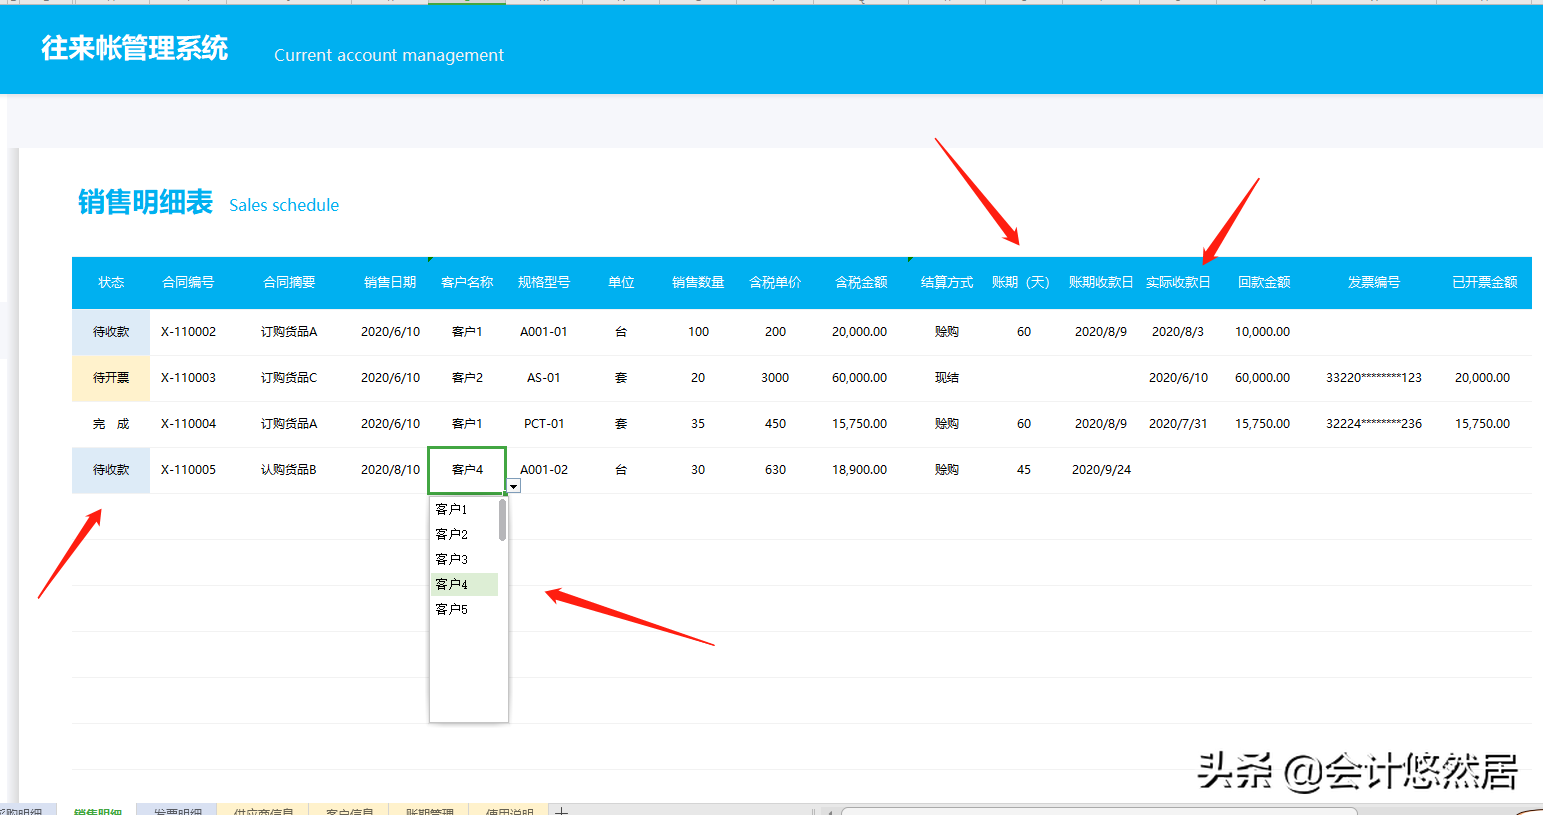Screen dimensions: 1543x815
Task: Click the 10,000.00 received amount cell
Action: point(1263,332)
